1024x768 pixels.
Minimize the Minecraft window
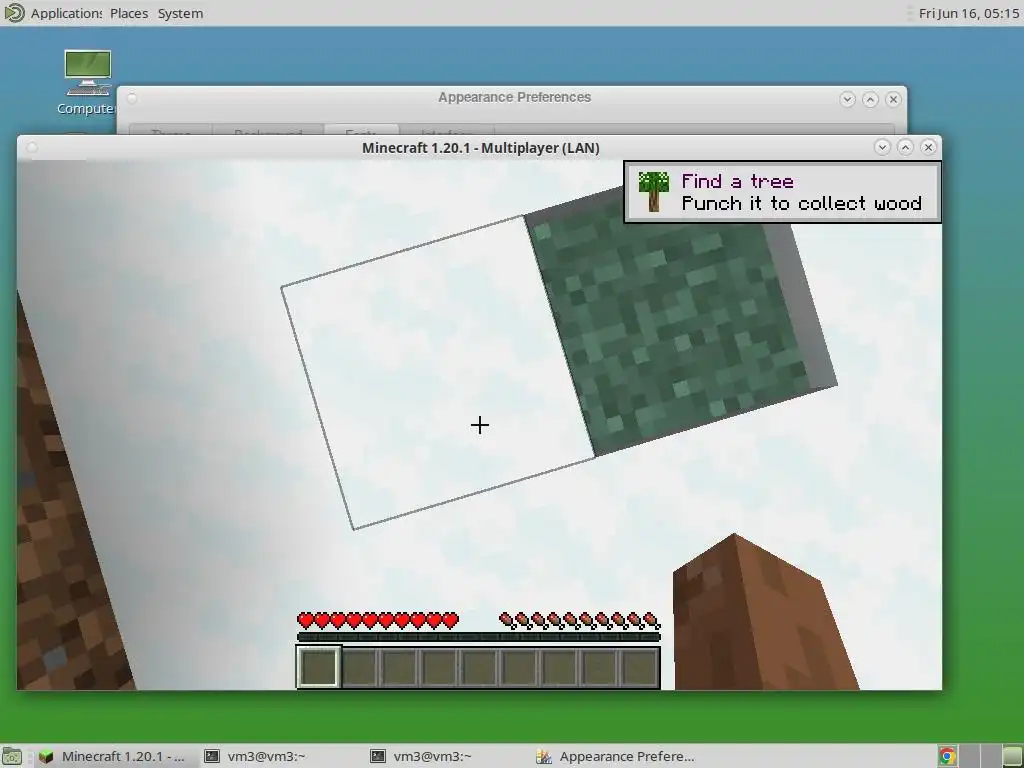pos(882,147)
